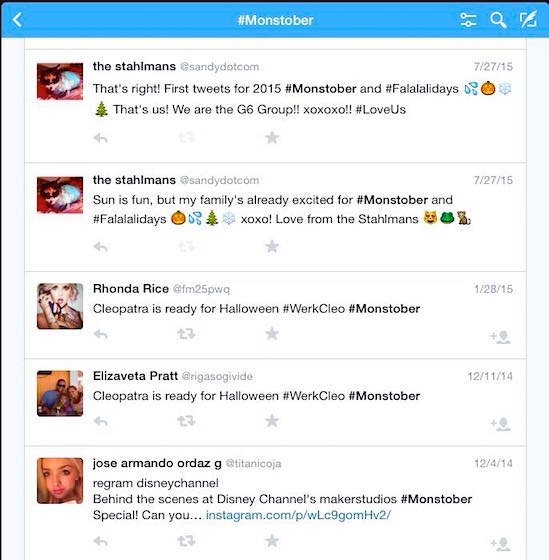
Task: Retweet Rhonda Rice's Cleopatra tweet
Action: 186,334
